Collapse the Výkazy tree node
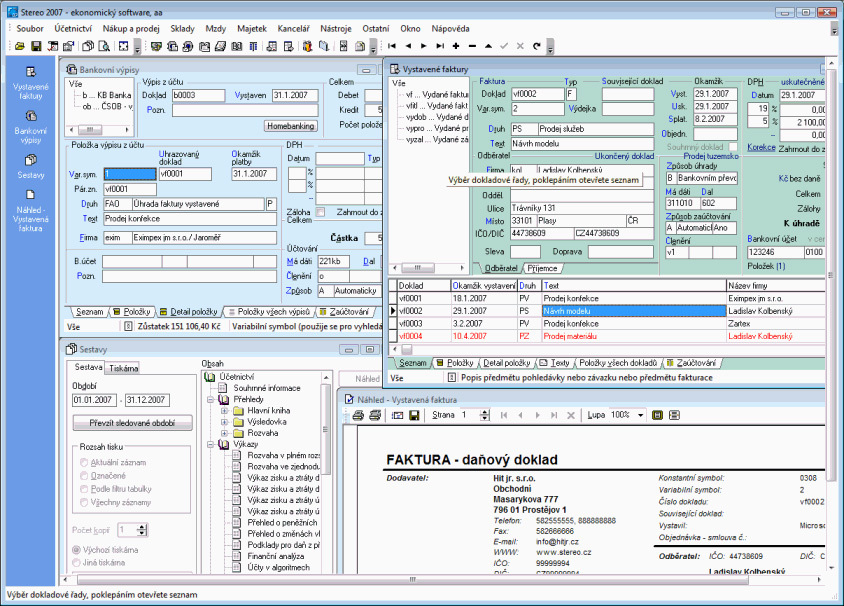The image size is (844, 606). tap(210, 443)
